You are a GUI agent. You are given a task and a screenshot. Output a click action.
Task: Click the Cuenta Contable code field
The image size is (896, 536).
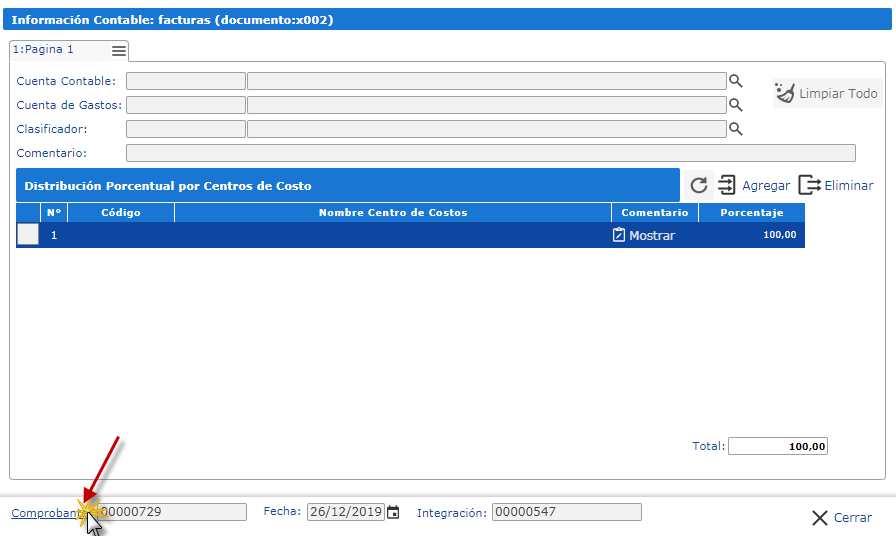click(185, 81)
